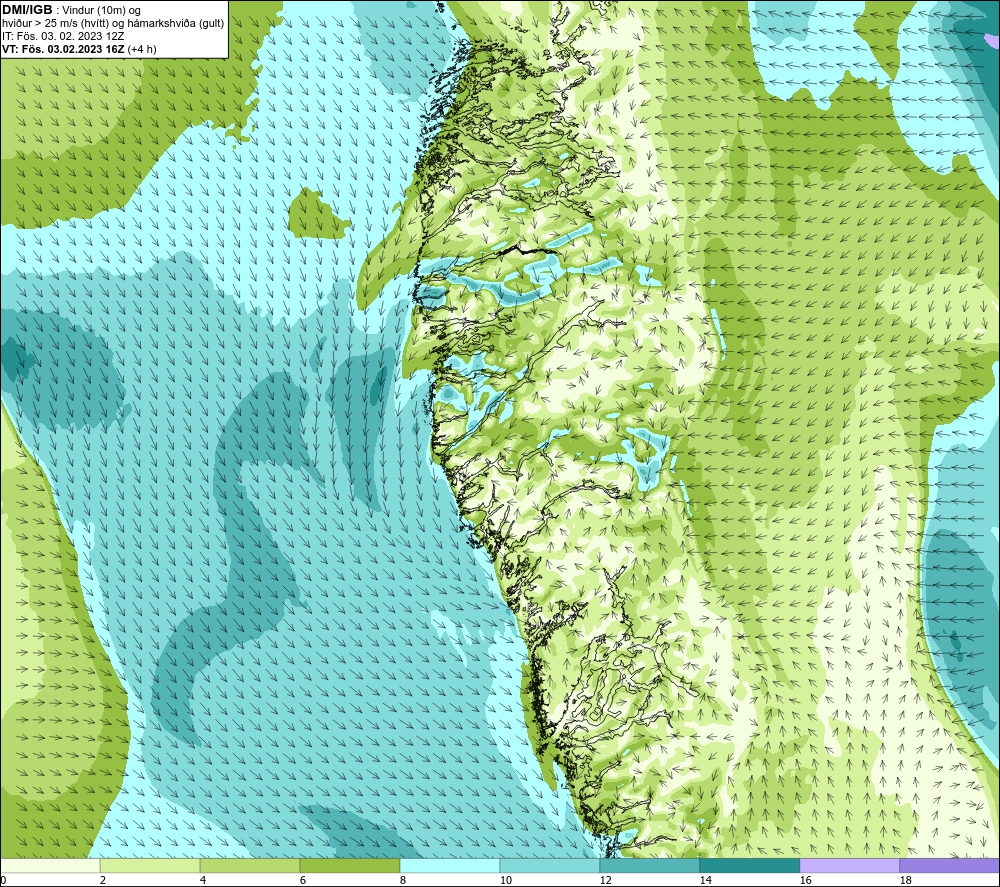
Task: Click the "12" label on the color scale
Action: pyautogui.click(x=605, y=881)
